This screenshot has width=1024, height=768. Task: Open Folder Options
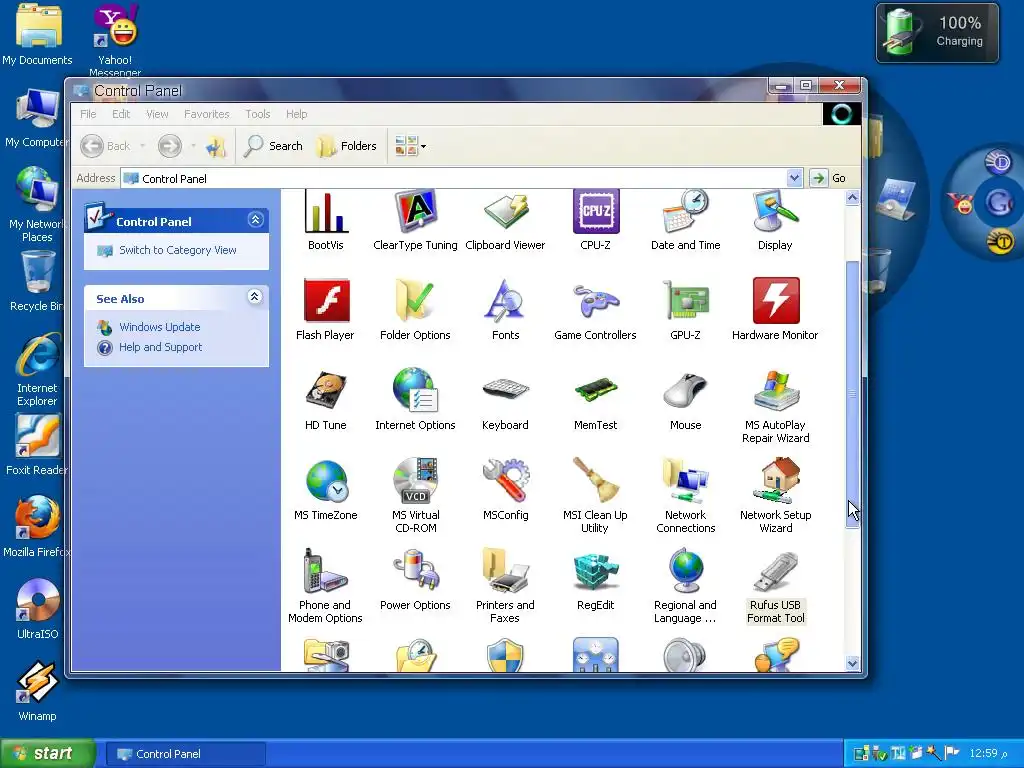tap(415, 310)
